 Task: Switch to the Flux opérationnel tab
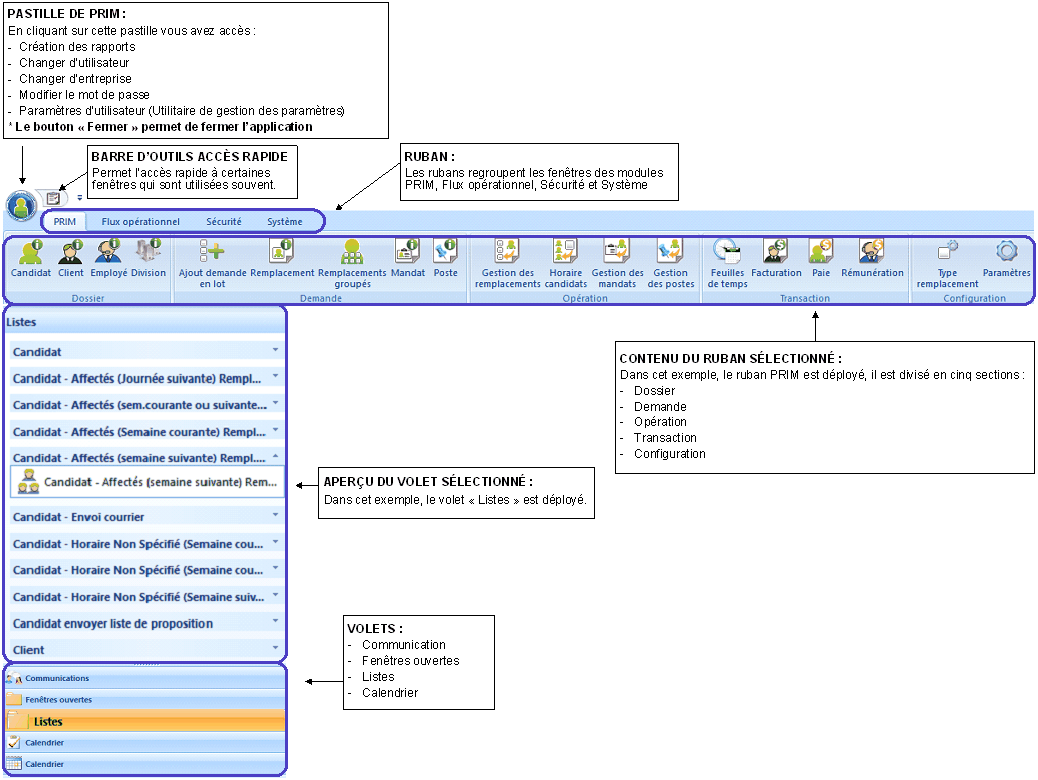[x=141, y=221]
